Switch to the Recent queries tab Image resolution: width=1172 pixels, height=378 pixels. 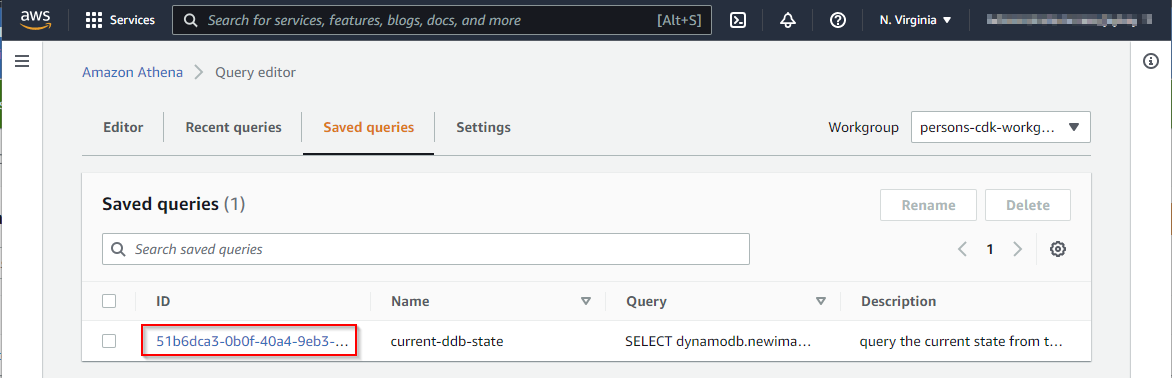(x=233, y=127)
